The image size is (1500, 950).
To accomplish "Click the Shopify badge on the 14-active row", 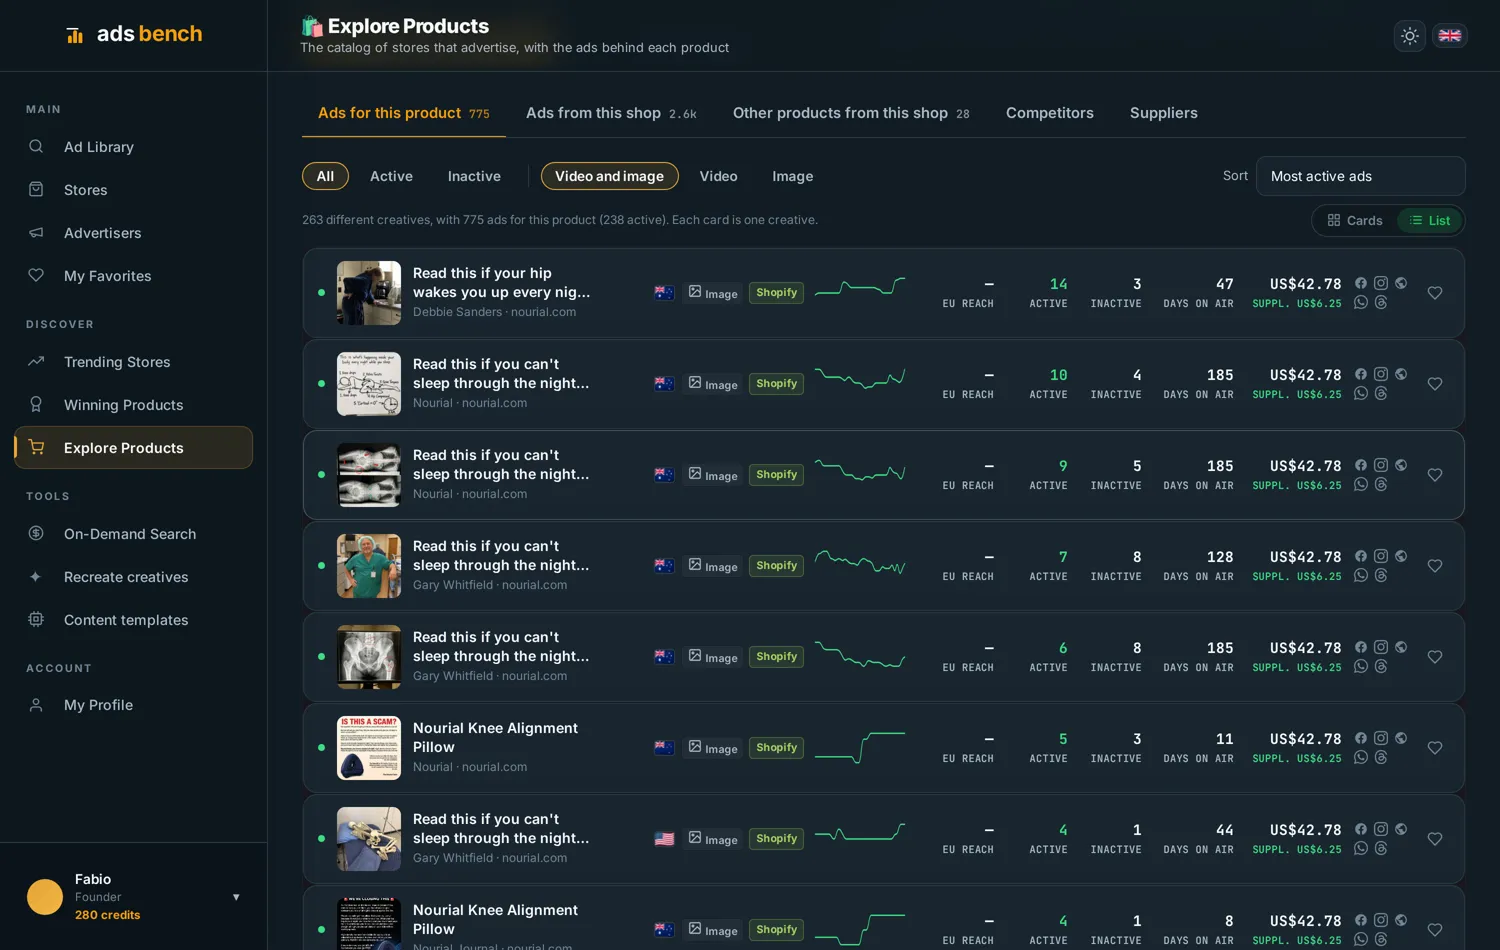I will [x=777, y=293].
